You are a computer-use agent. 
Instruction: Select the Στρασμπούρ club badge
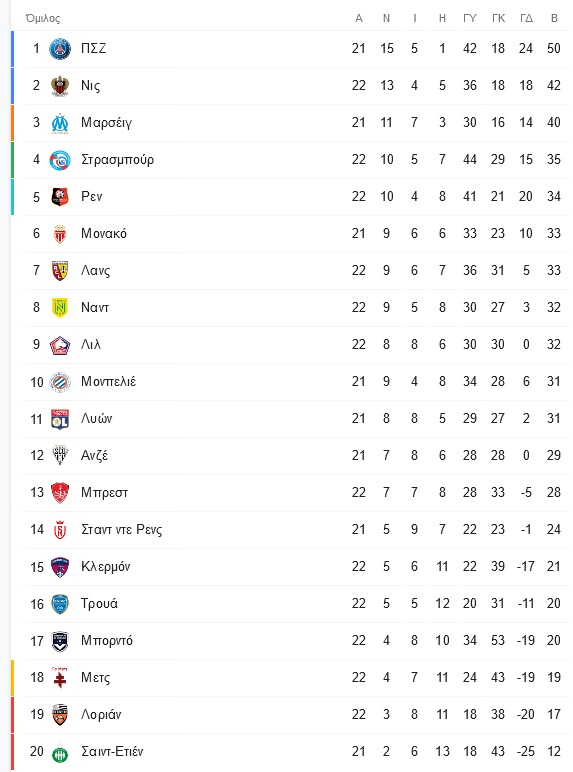point(60,160)
